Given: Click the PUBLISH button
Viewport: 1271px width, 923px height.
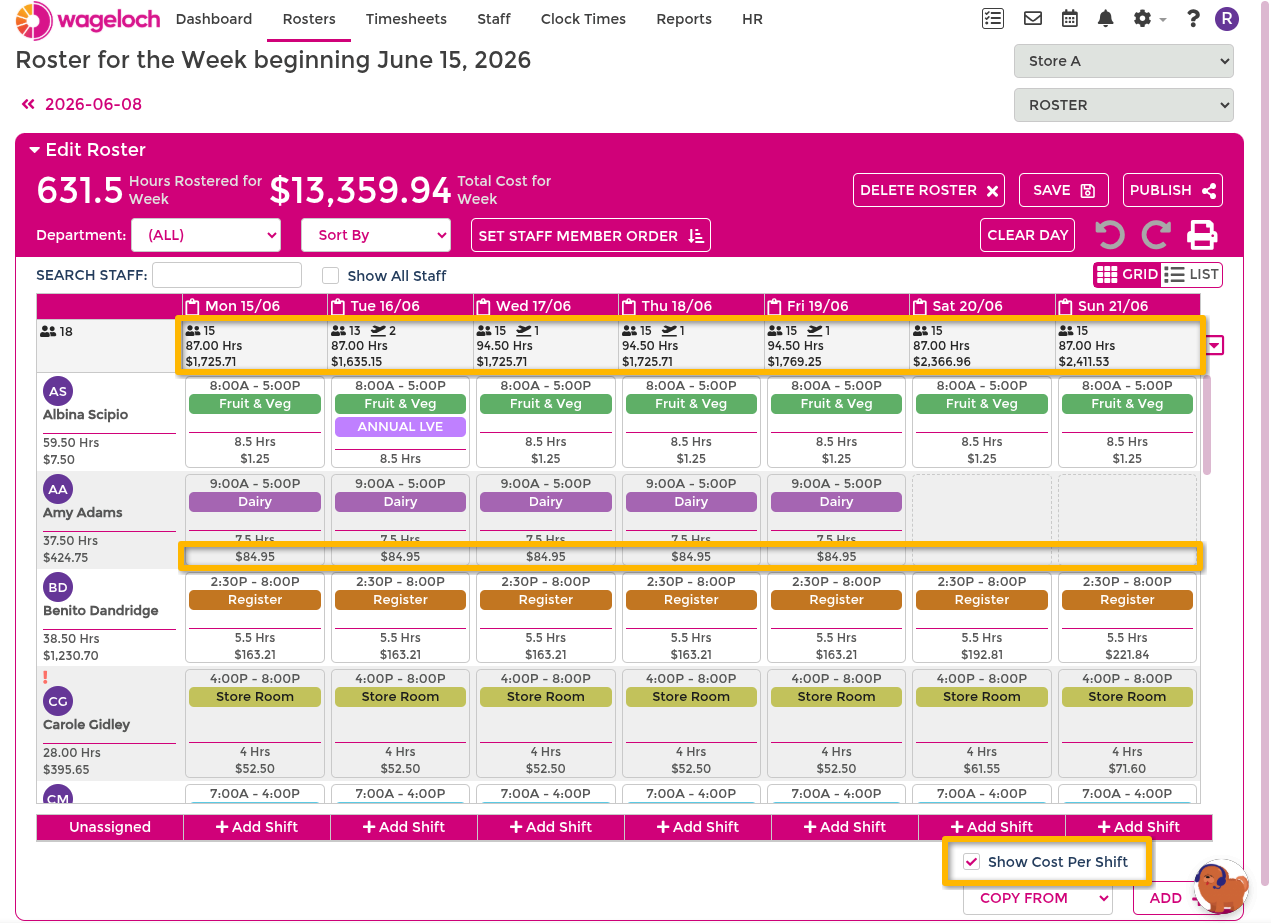Looking at the screenshot, I should [x=1172, y=190].
